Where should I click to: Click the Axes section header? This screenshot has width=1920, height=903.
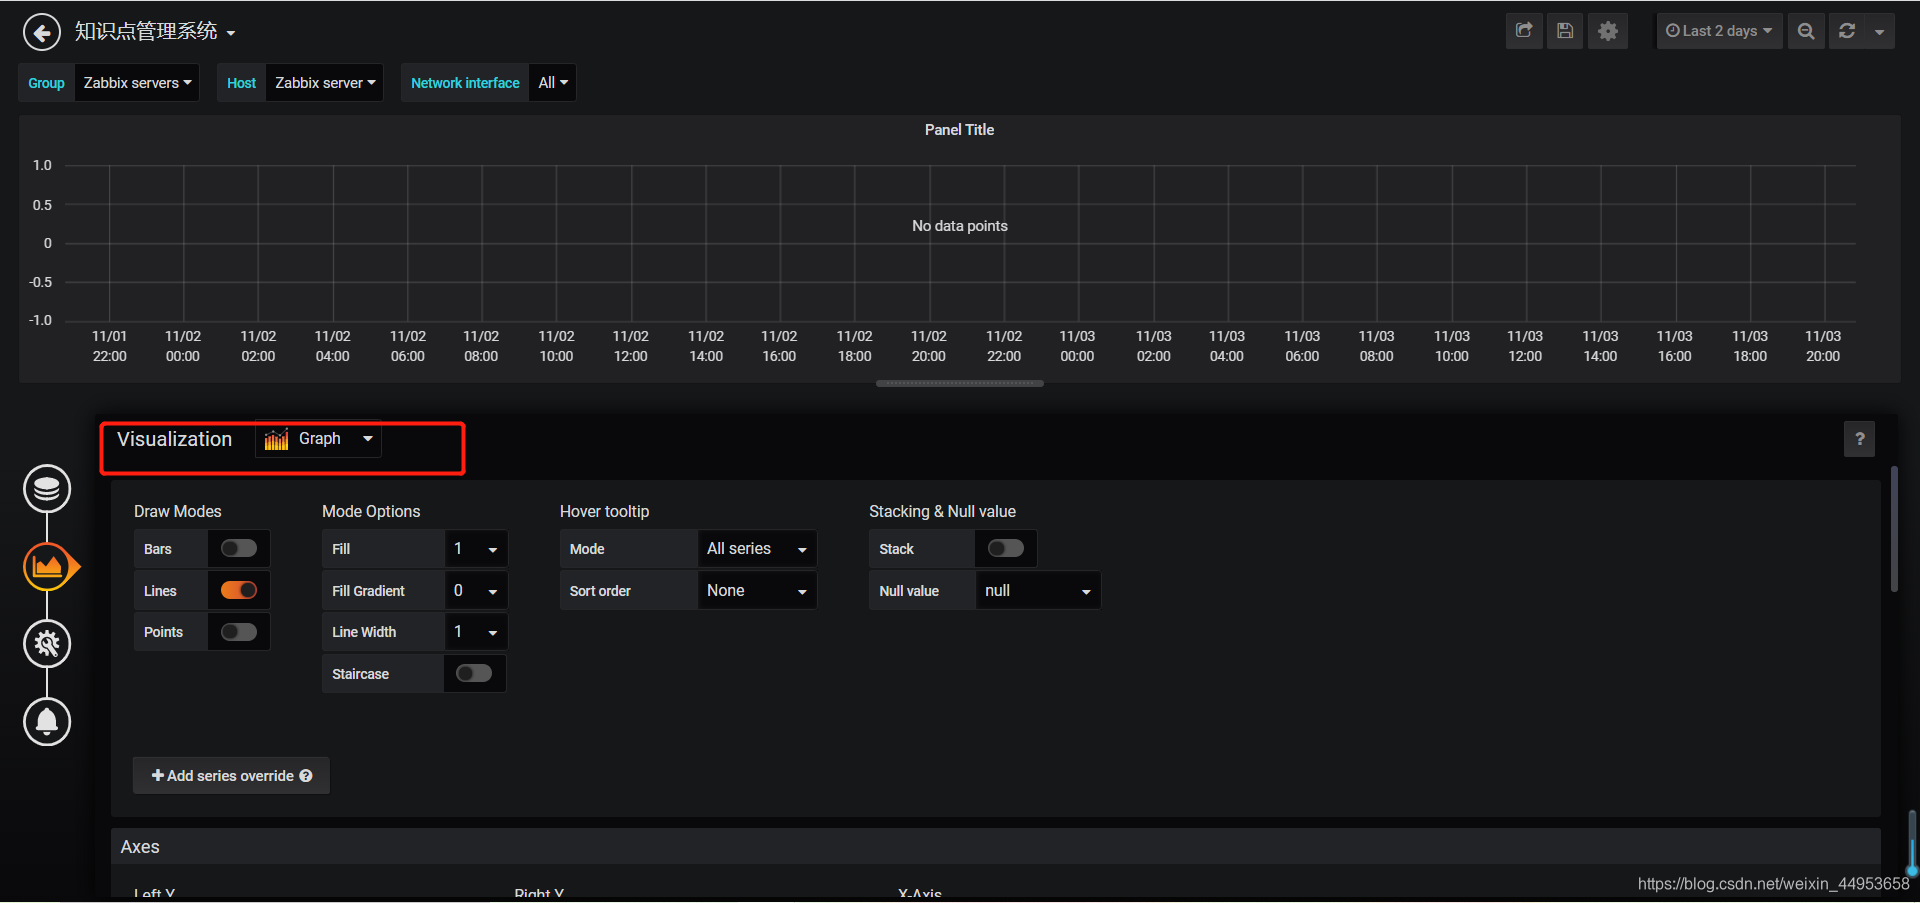(x=996, y=847)
